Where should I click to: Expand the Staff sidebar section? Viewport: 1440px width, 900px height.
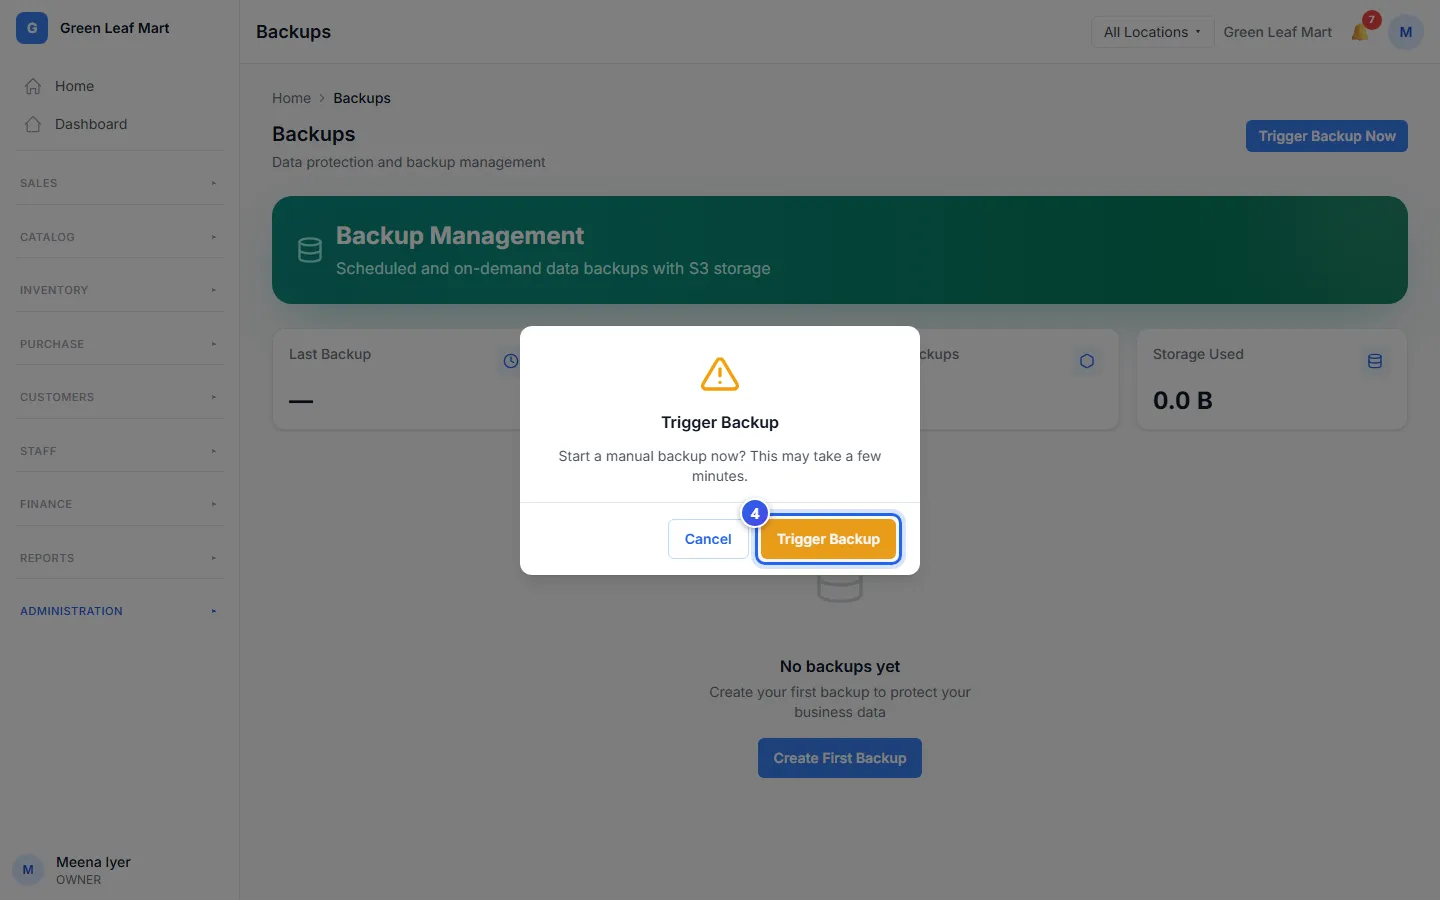(119, 451)
